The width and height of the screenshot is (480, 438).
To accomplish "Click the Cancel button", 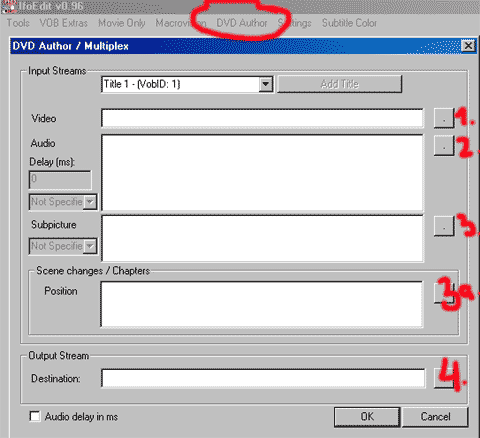I will tap(435, 417).
